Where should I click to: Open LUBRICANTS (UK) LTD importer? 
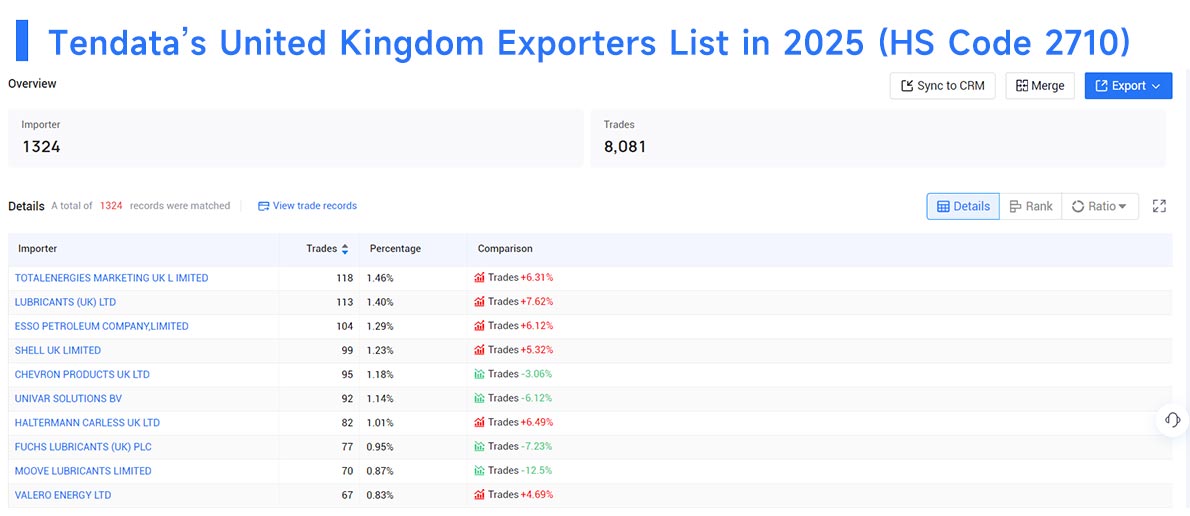pyautogui.click(x=65, y=302)
